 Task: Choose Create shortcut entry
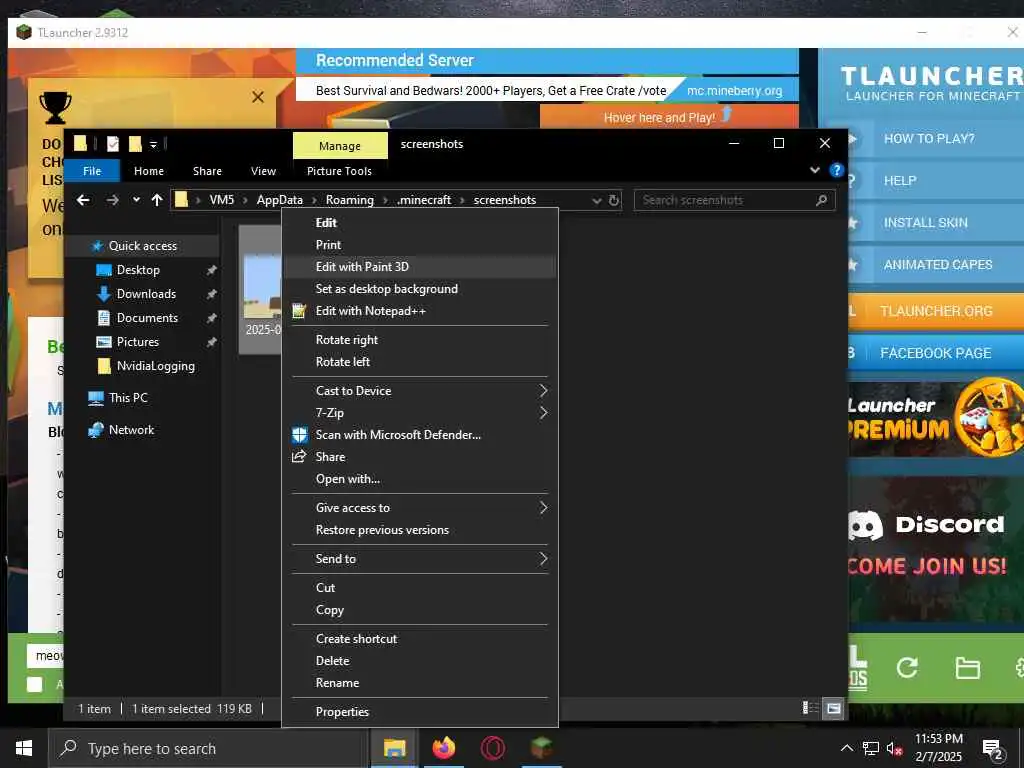tap(419, 639)
